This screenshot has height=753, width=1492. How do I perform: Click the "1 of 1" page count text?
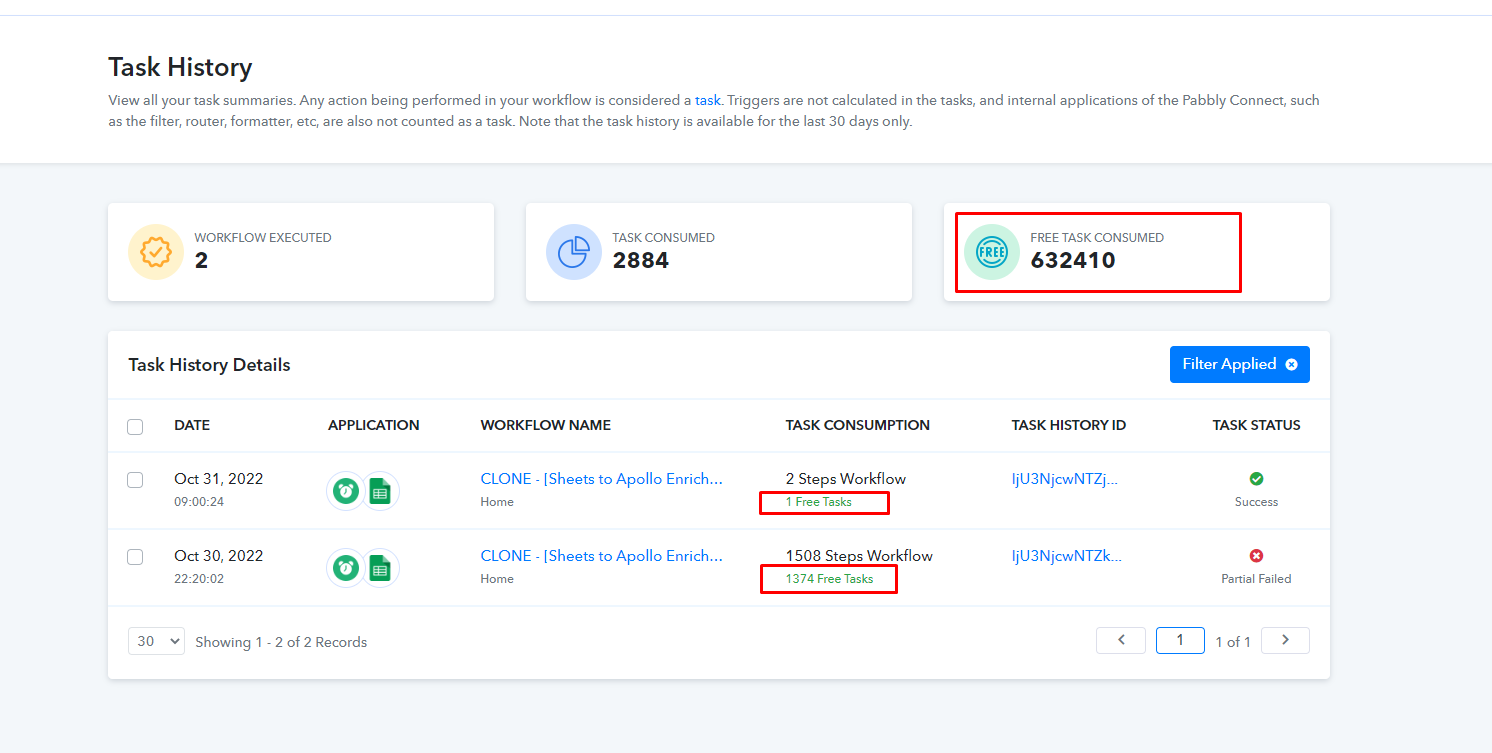tap(1233, 642)
